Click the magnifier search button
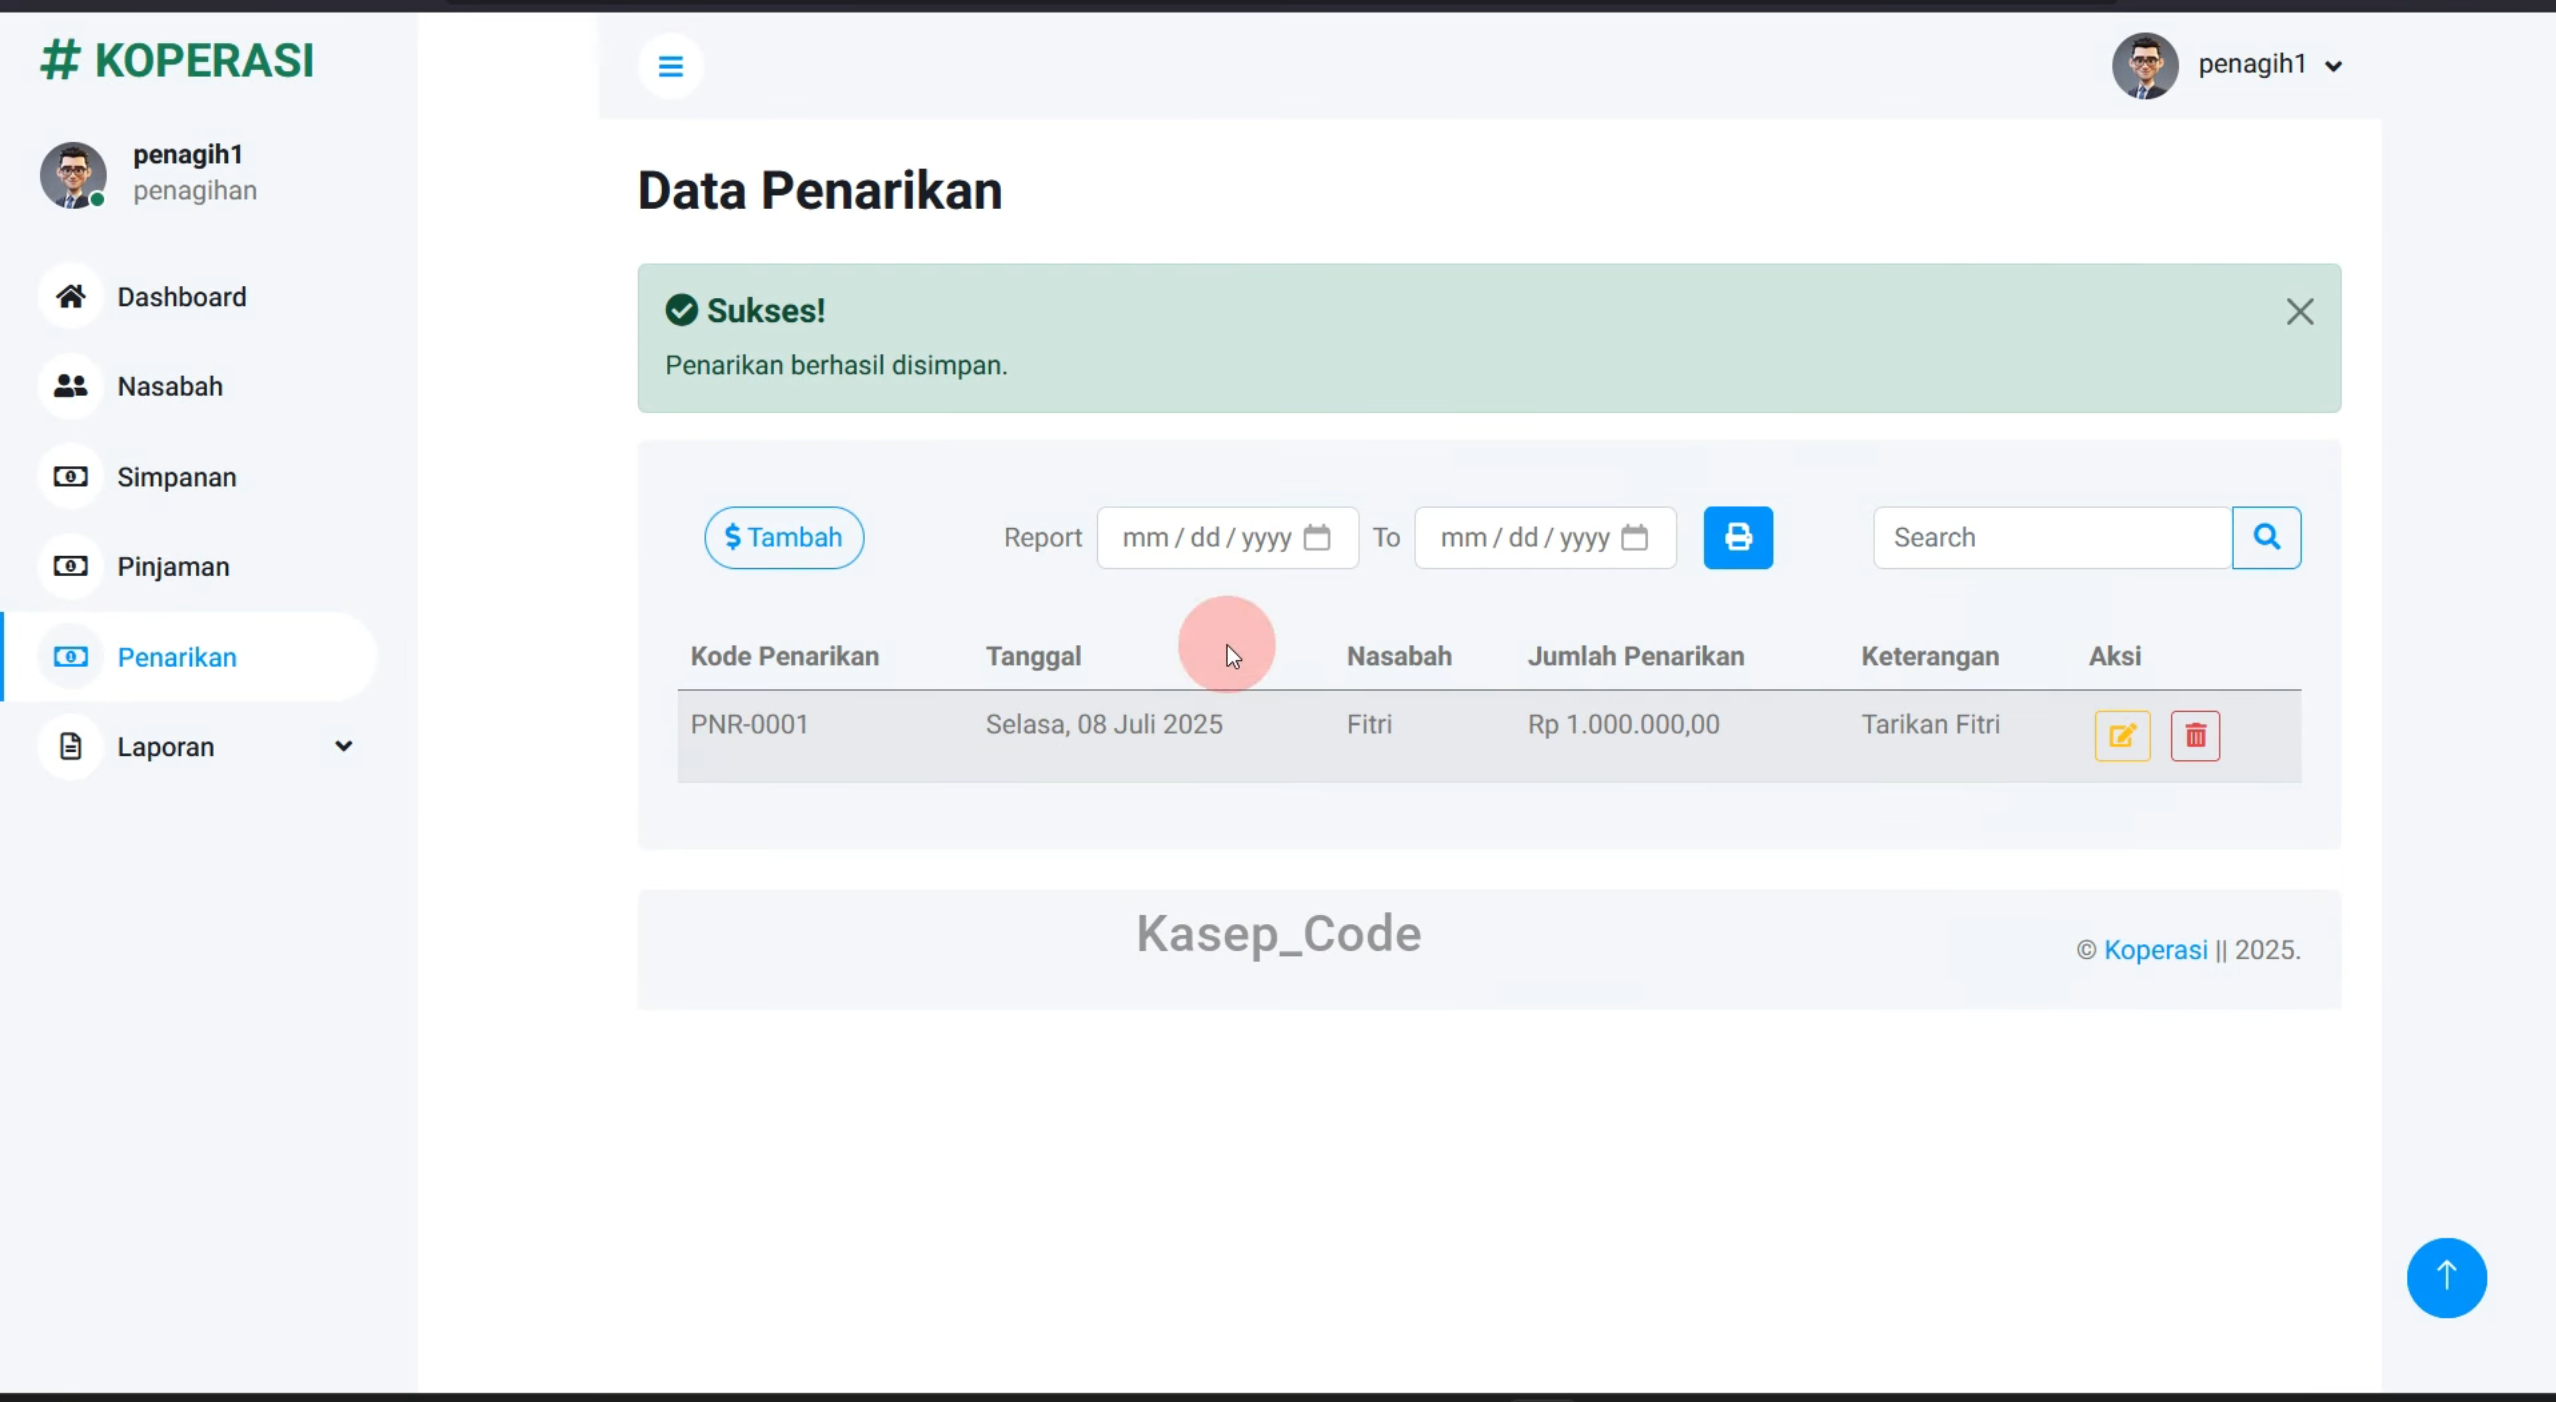This screenshot has width=2556, height=1402. (2267, 538)
